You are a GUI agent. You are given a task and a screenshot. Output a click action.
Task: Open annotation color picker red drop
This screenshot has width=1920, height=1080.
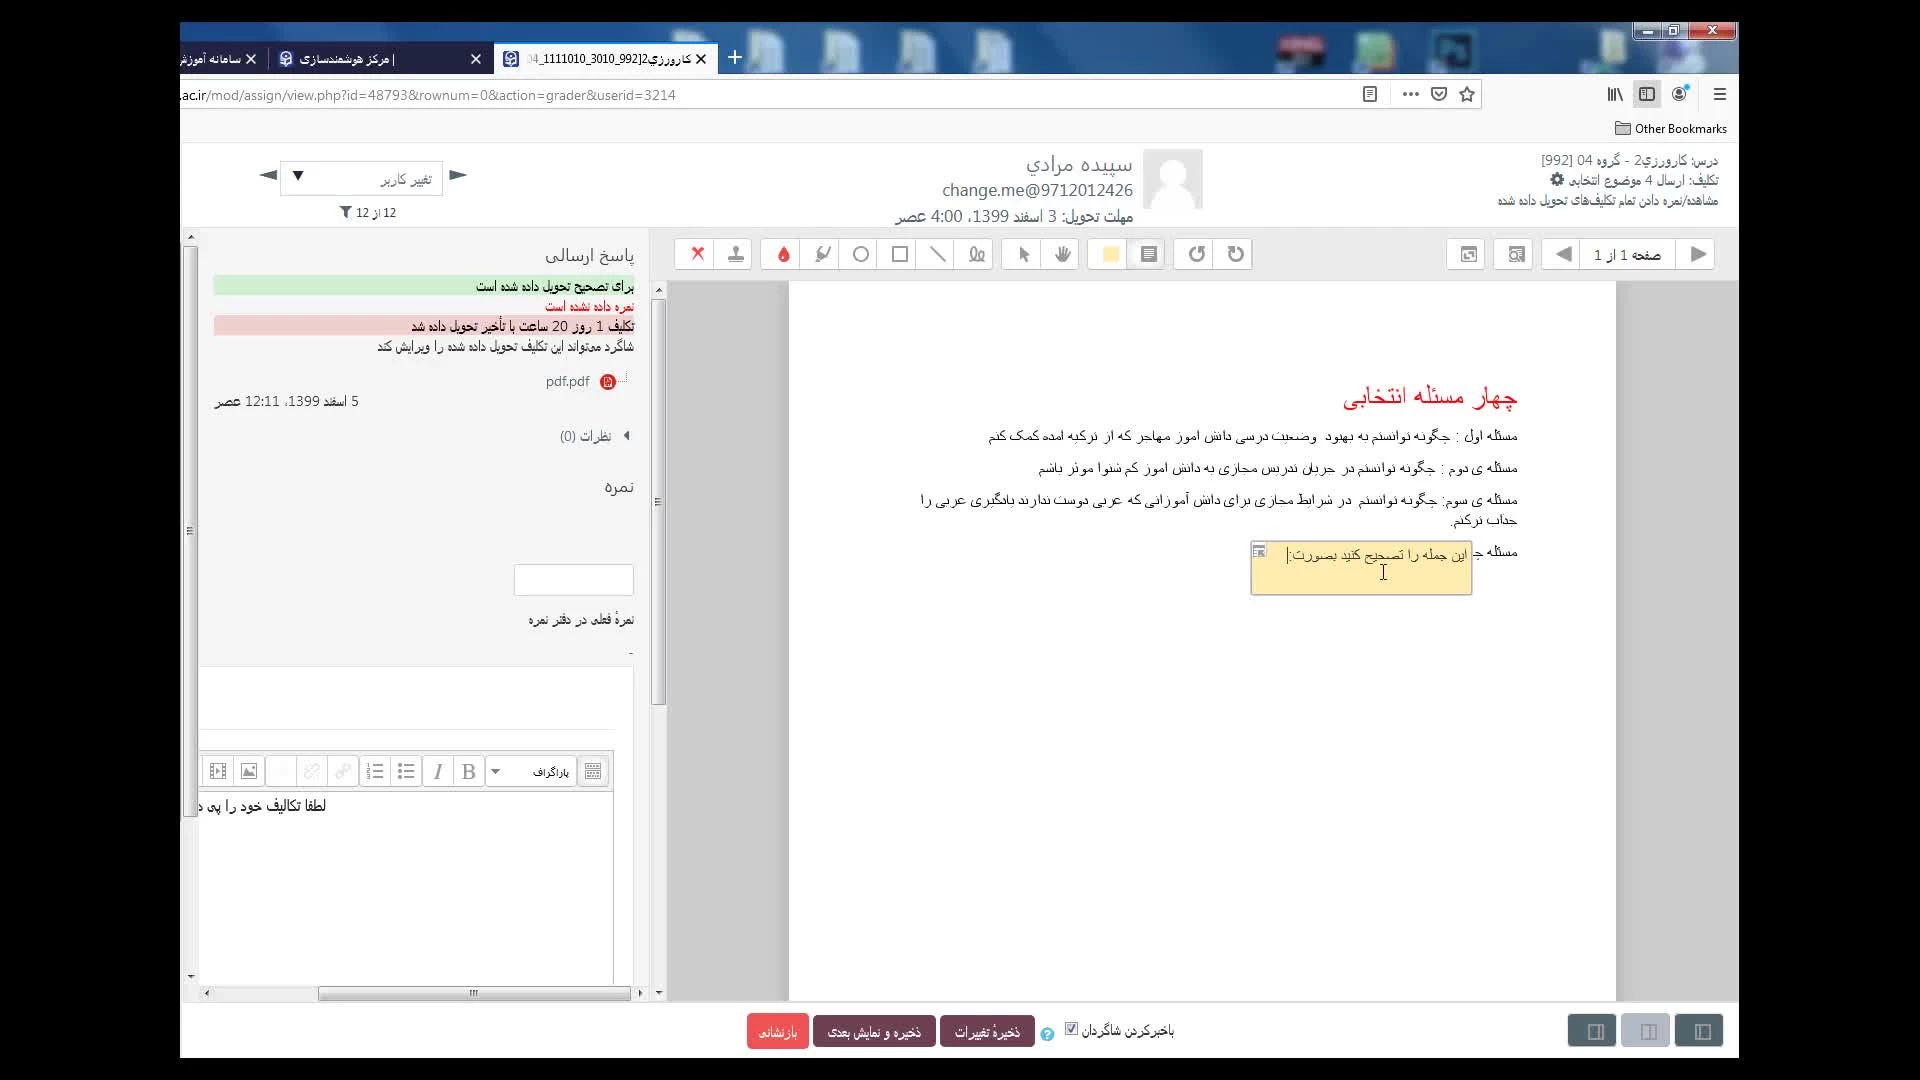pos(783,255)
